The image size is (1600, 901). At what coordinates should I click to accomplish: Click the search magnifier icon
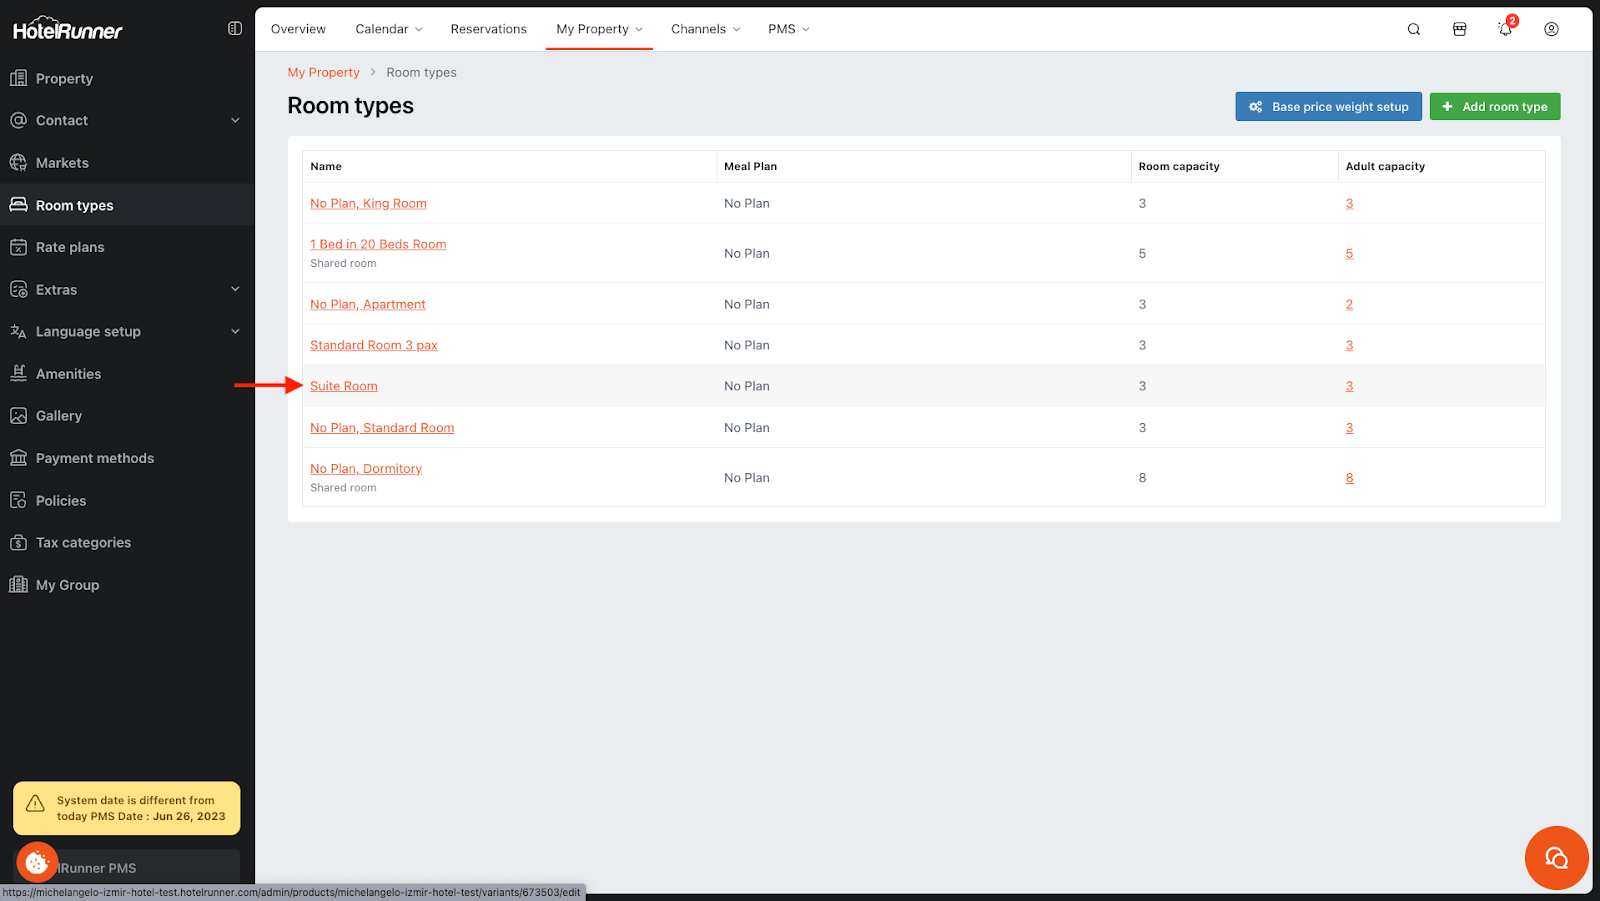tap(1413, 29)
